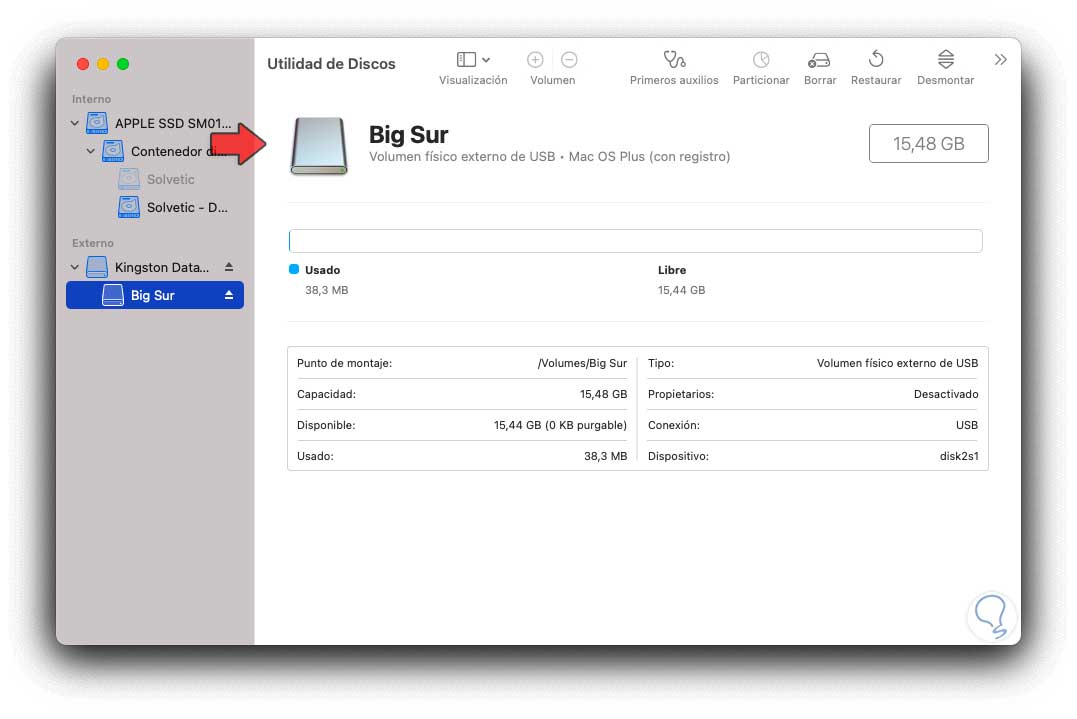Remove a volume with the minus icon
Viewport: 1077px width, 719px height.
[x=569, y=60]
